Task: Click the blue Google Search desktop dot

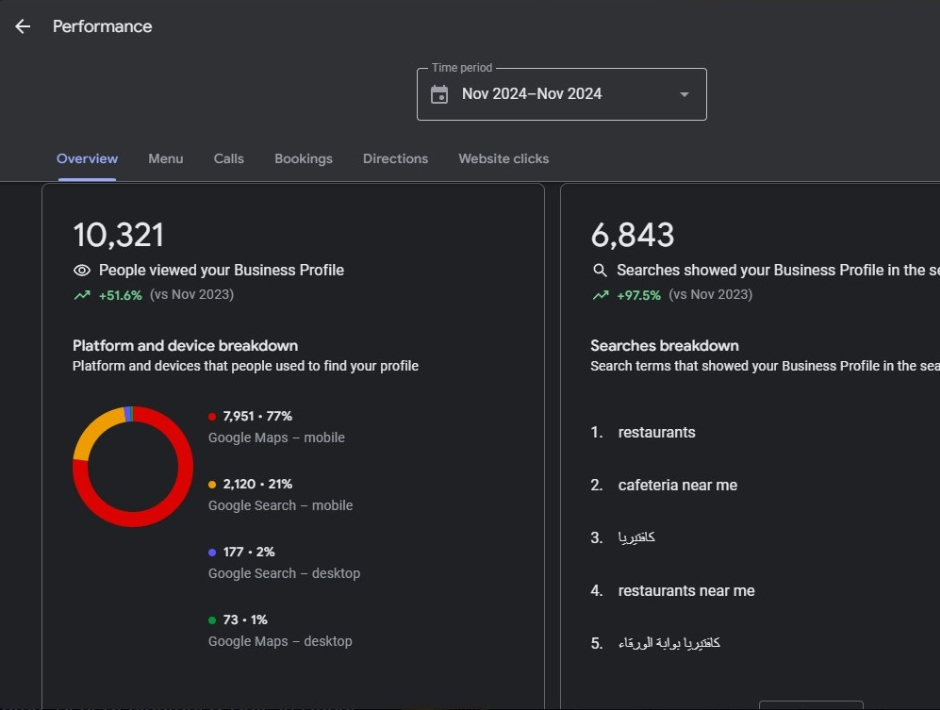Action: (x=212, y=552)
